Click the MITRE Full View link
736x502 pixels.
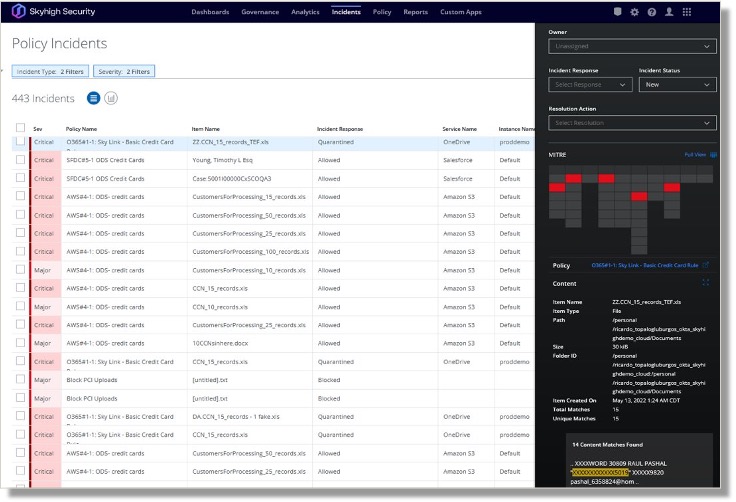pos(697,155)
